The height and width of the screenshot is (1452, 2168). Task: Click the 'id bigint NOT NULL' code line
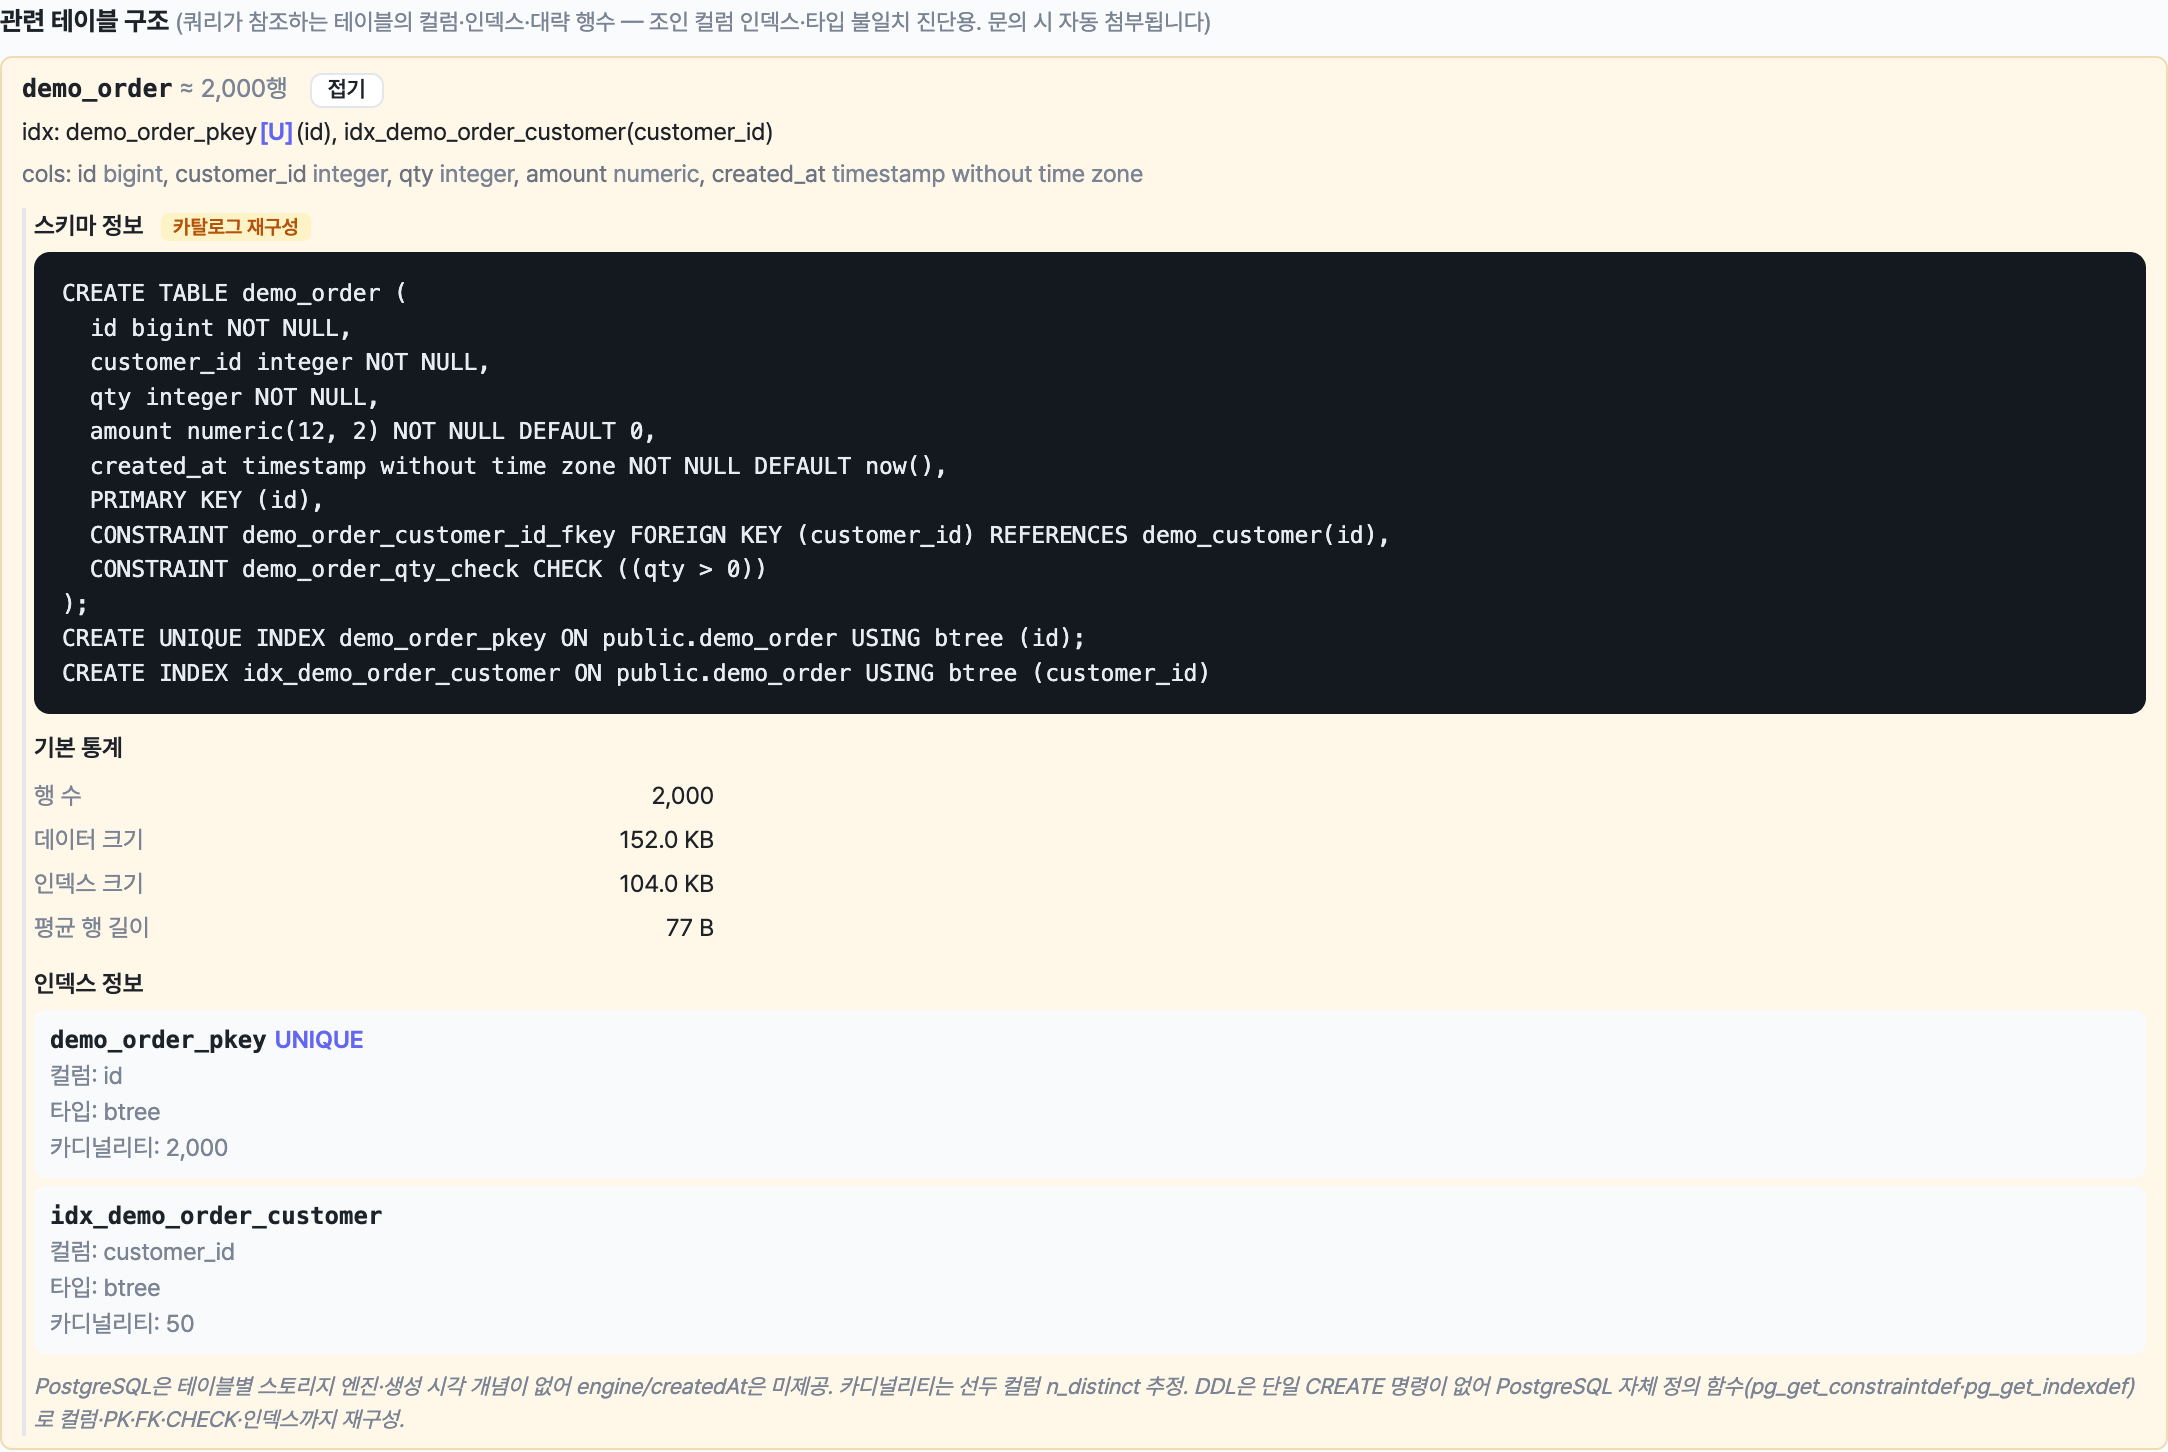point(220,328)
